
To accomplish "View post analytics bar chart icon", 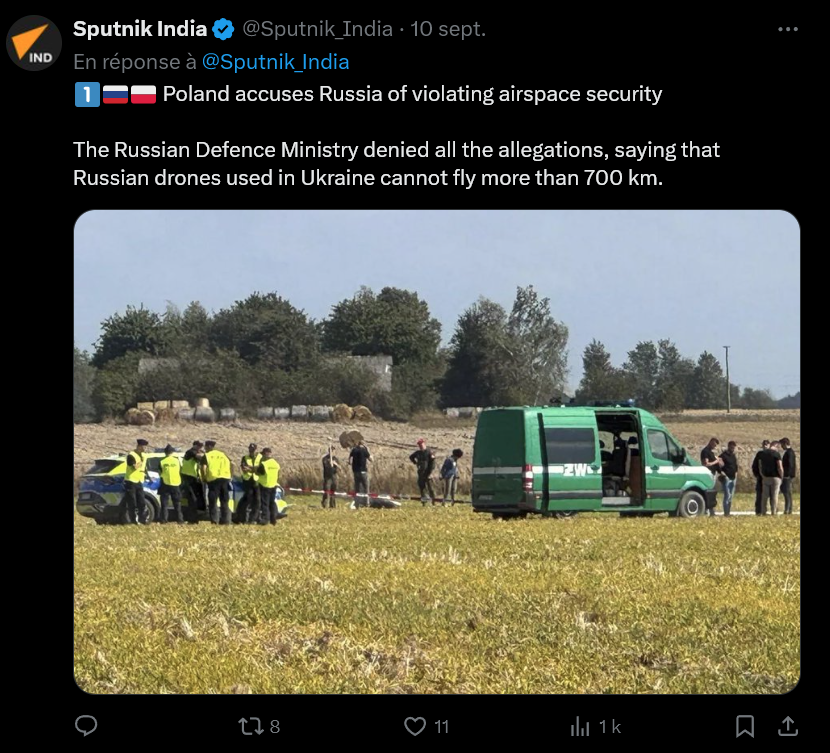I will (580, 726).
